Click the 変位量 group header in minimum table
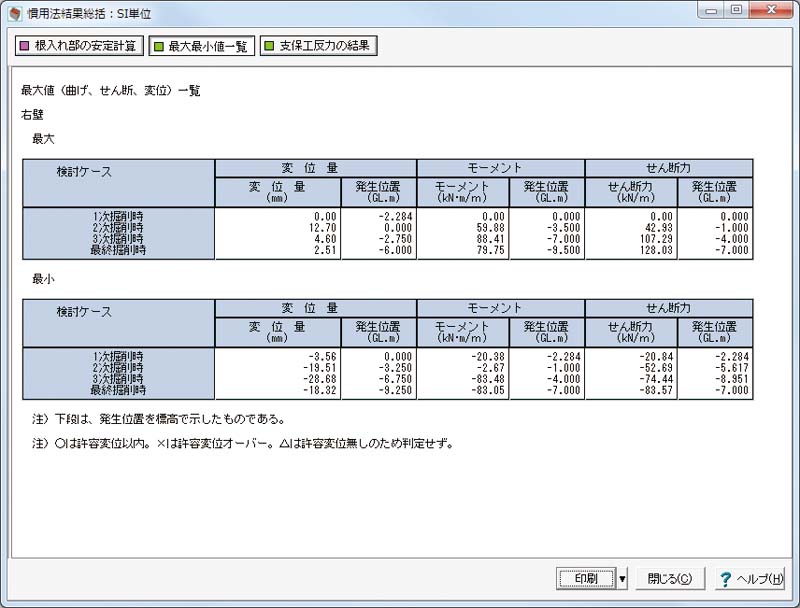Viewport: 800px width, 608px height. click(316, 308)
